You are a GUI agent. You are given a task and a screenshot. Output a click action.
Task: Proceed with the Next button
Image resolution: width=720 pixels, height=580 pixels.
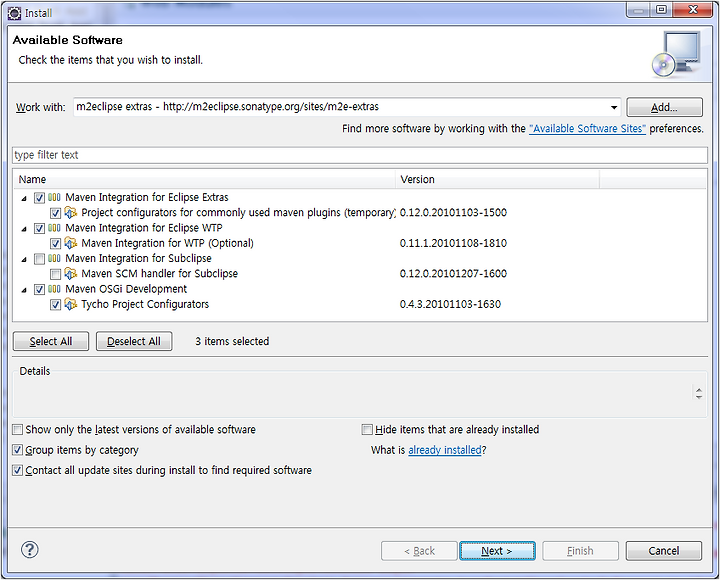pyautogui.click(x=497, y=551)
